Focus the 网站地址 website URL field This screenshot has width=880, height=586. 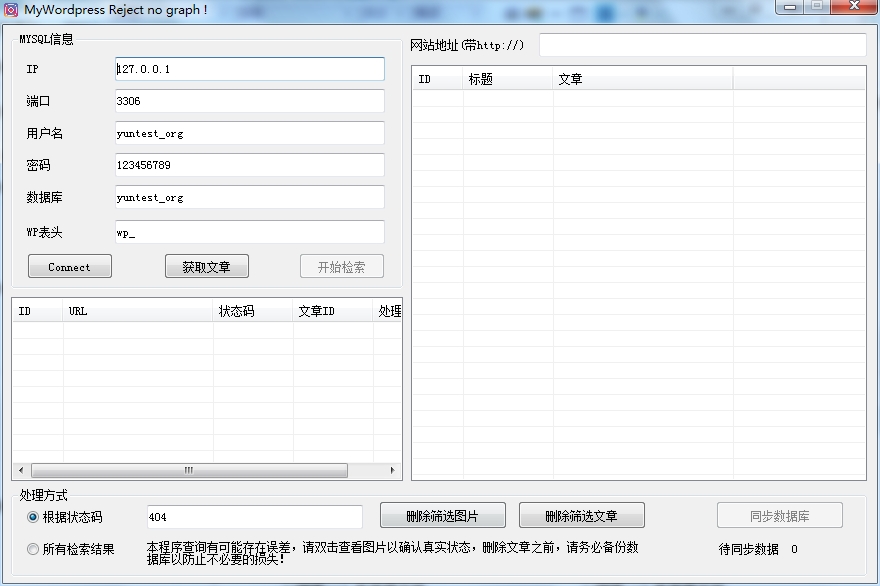[703, 45]
